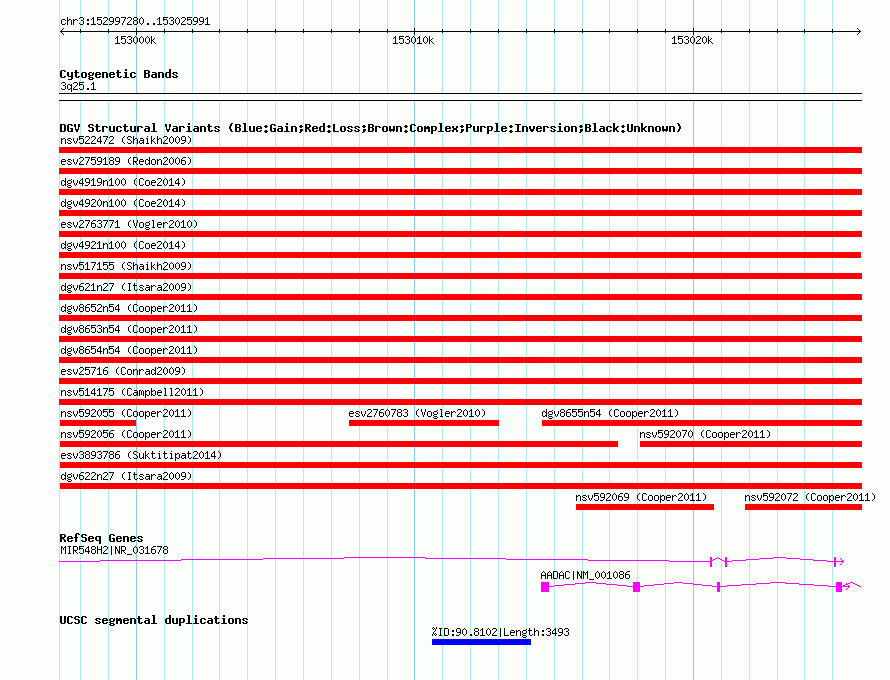Click the red bar under dgv622n27

coord(461,486)
